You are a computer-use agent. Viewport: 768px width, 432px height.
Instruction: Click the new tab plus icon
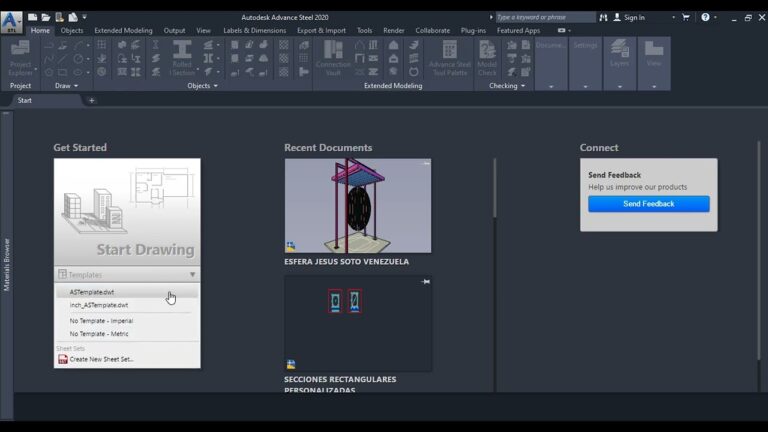(91, 100)
